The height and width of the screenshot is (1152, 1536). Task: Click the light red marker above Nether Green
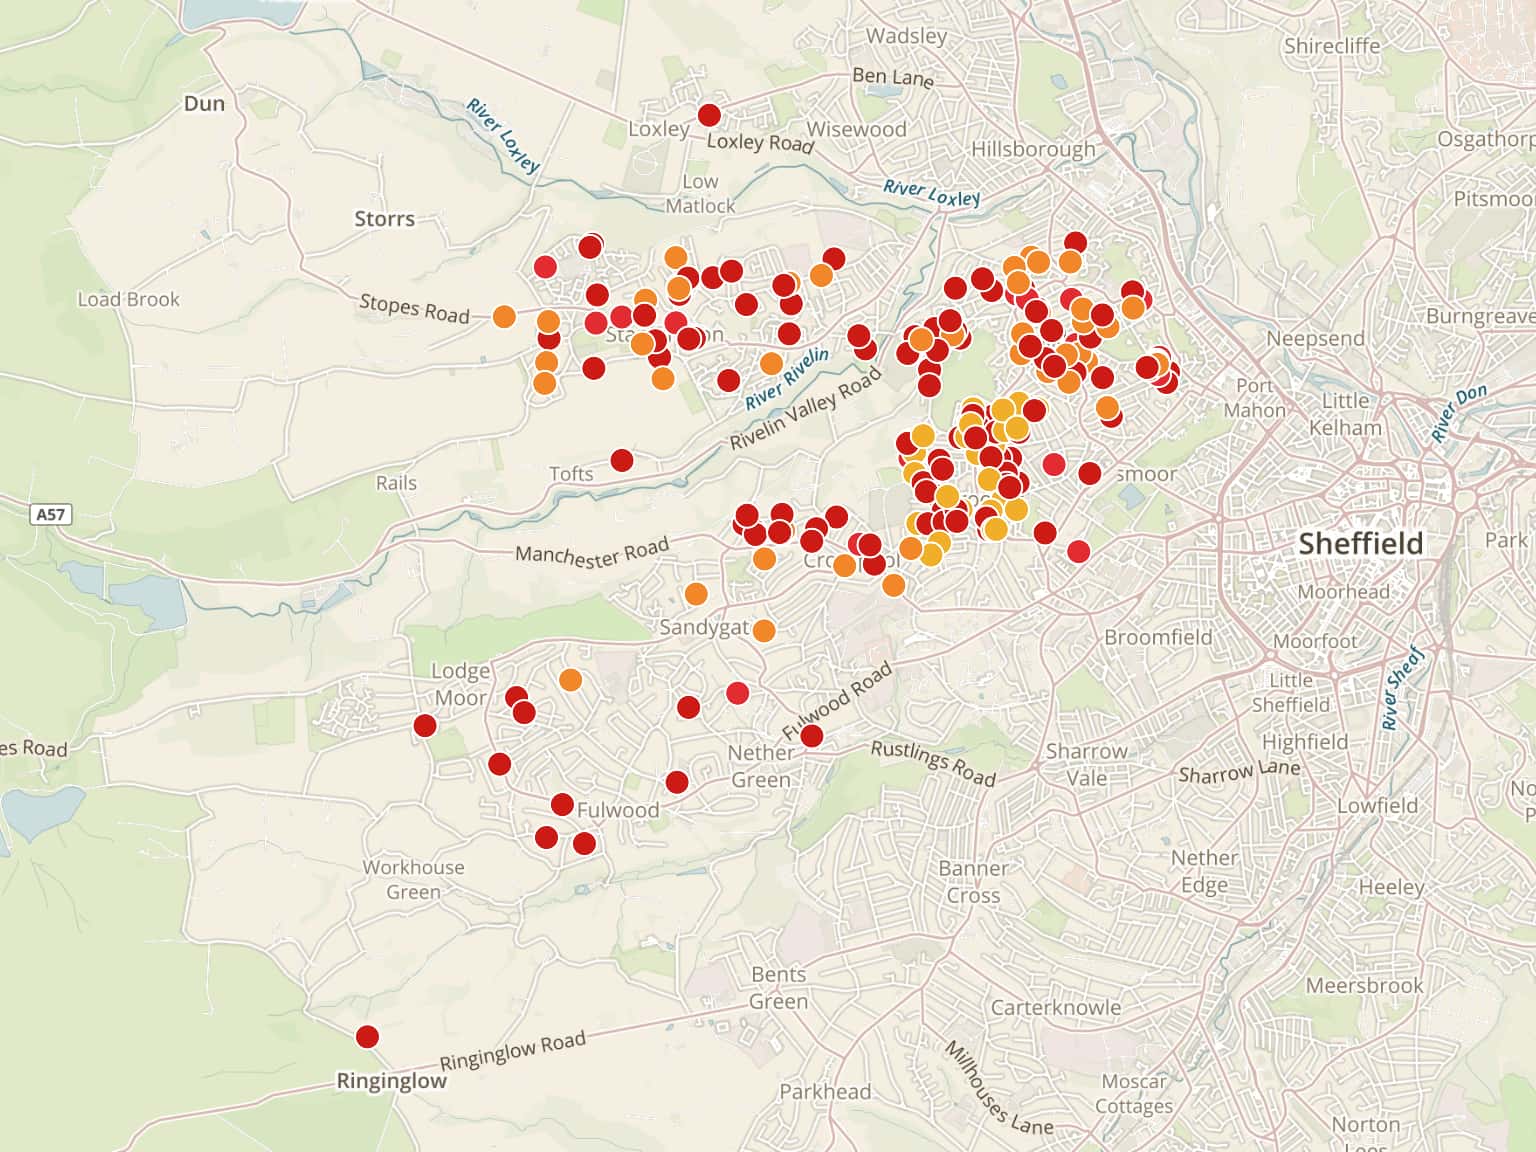(x=737, y=693)
